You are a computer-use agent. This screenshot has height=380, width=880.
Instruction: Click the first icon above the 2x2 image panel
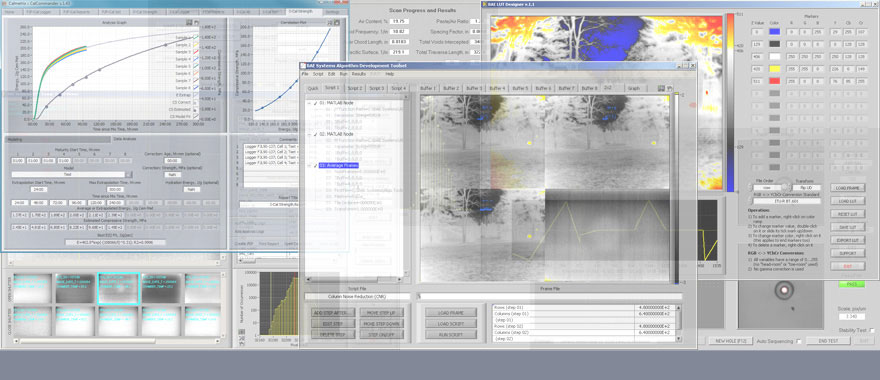pyautogui.click(x=662, y=88)
